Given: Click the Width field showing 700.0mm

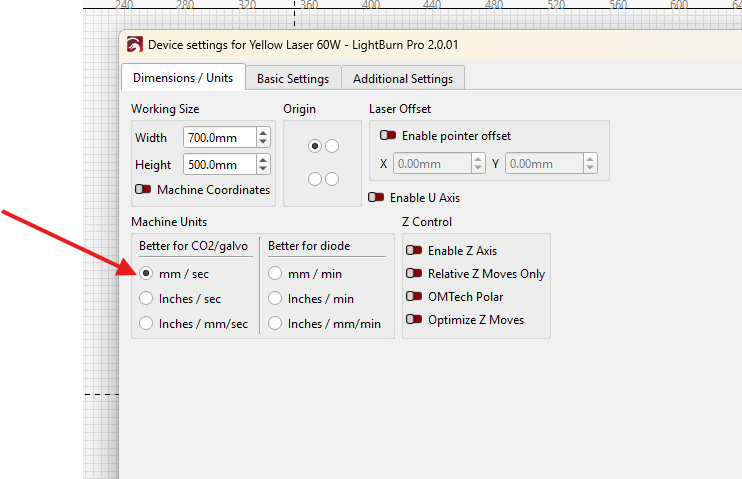Looking at the screenshot, I should click(220, 138).
